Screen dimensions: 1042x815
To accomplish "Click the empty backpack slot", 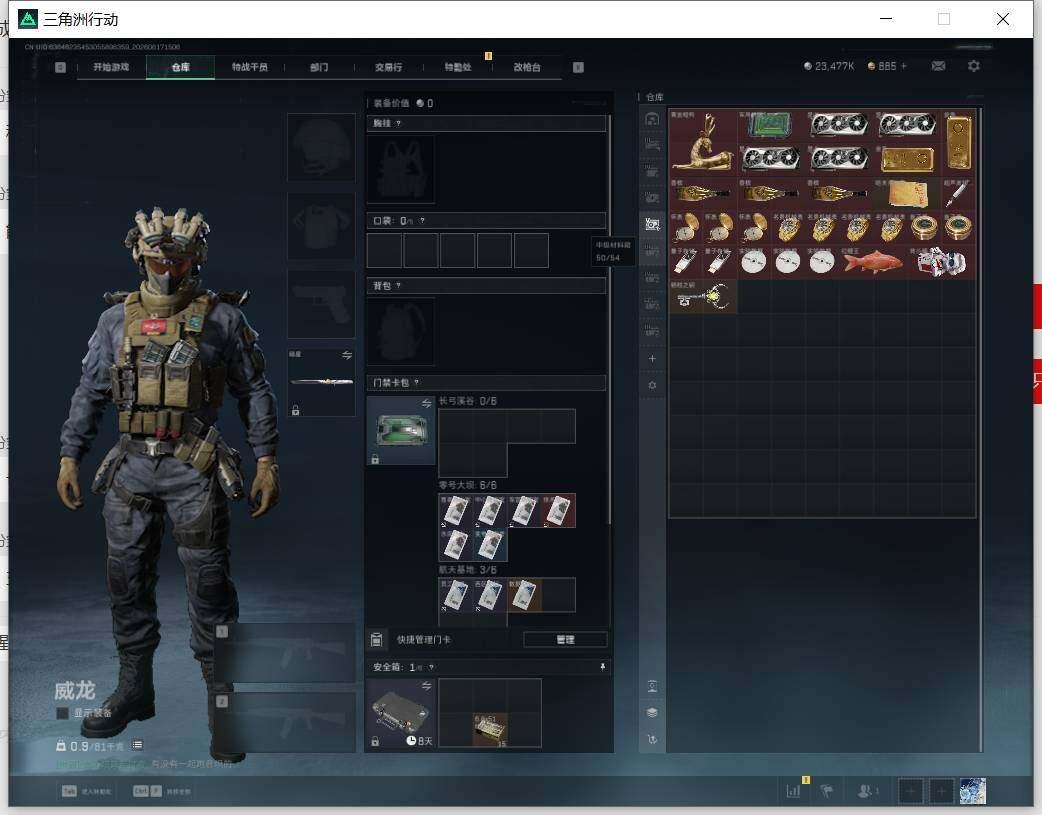I will 401,331.
